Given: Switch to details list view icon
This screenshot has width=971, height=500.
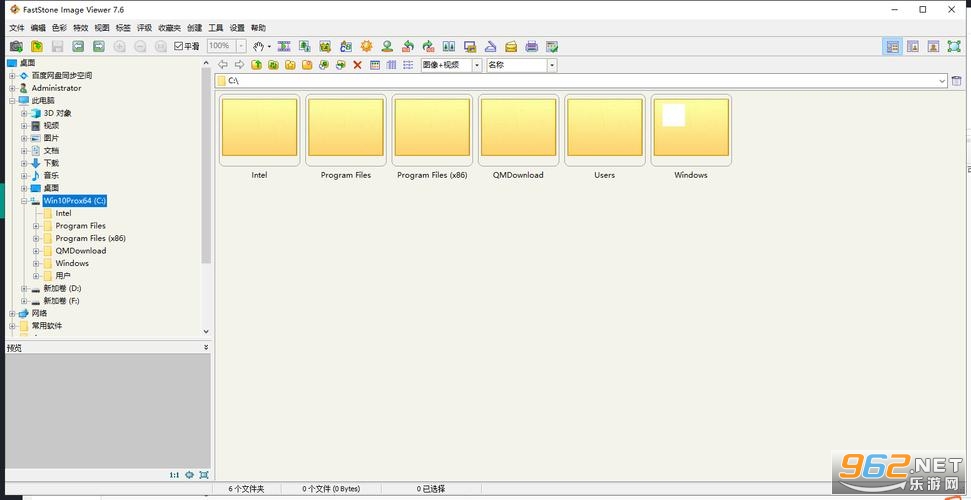Looking at the screenshot, I should pos(391,64).
